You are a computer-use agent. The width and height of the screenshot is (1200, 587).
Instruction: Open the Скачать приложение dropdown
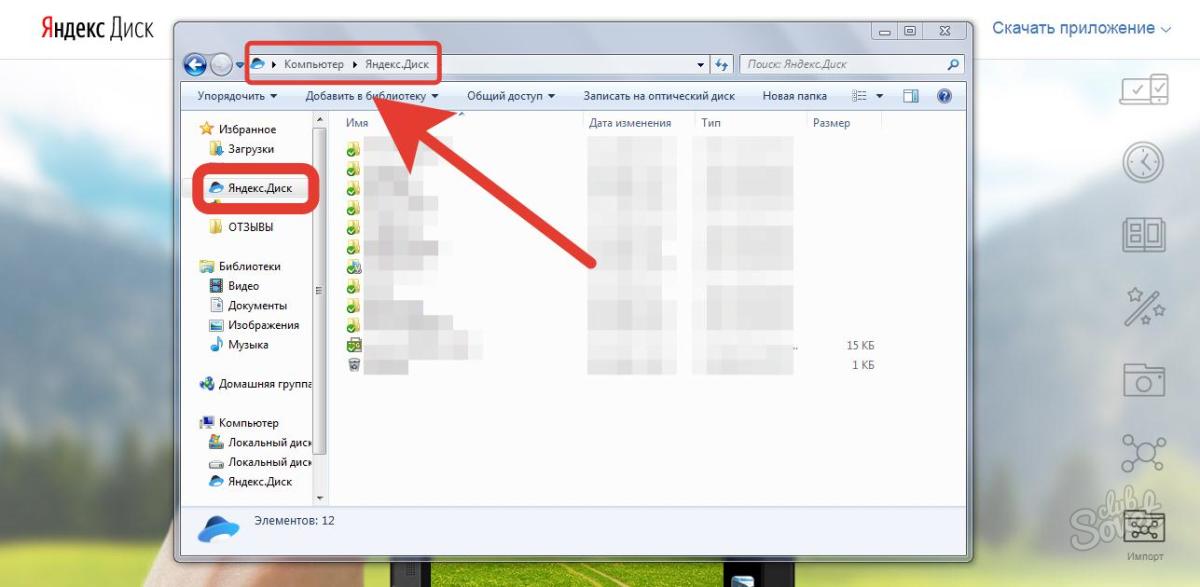[x=1081, y=28]
